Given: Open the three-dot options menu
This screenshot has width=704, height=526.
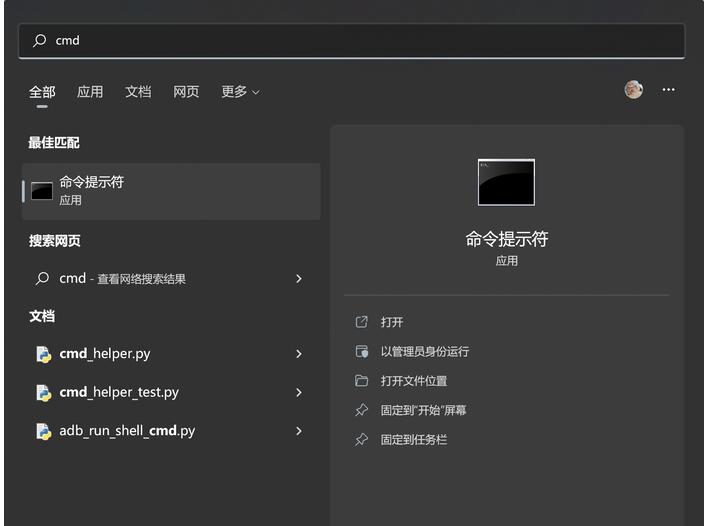Looking at the screenshot, I should [x=668, y=90].
